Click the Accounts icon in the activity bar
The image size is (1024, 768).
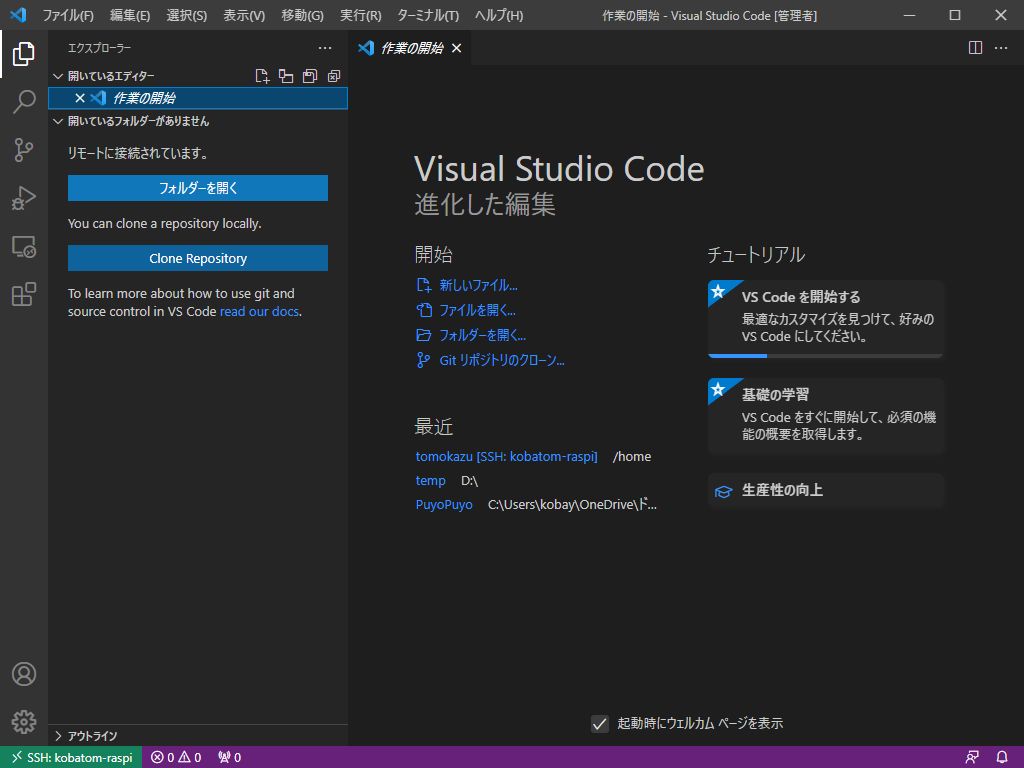tap(23, 674)
